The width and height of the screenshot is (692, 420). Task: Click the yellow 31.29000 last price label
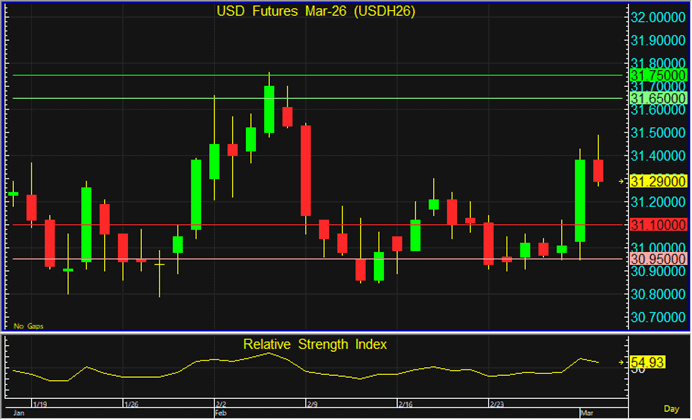point(658,181)
